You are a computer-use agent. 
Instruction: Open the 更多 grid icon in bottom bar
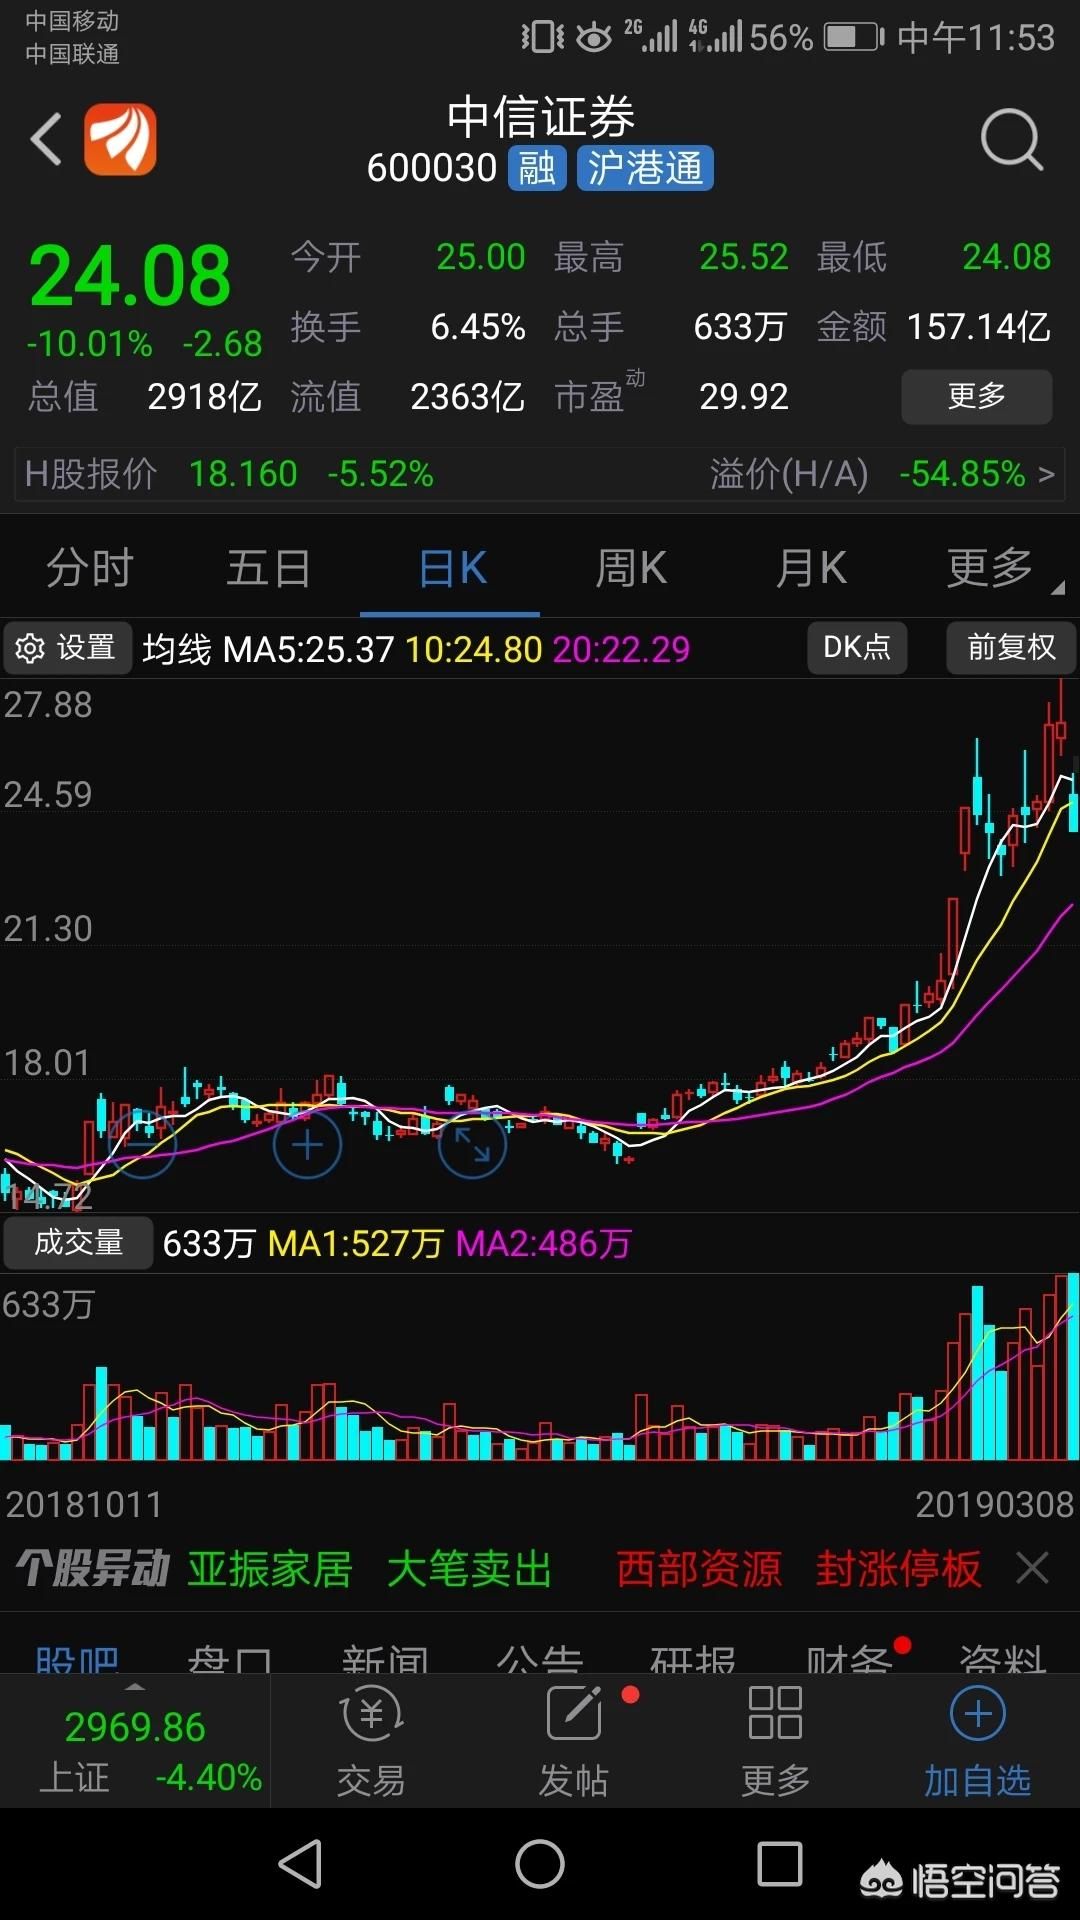pyautogui.click(x=775, y=1741)
